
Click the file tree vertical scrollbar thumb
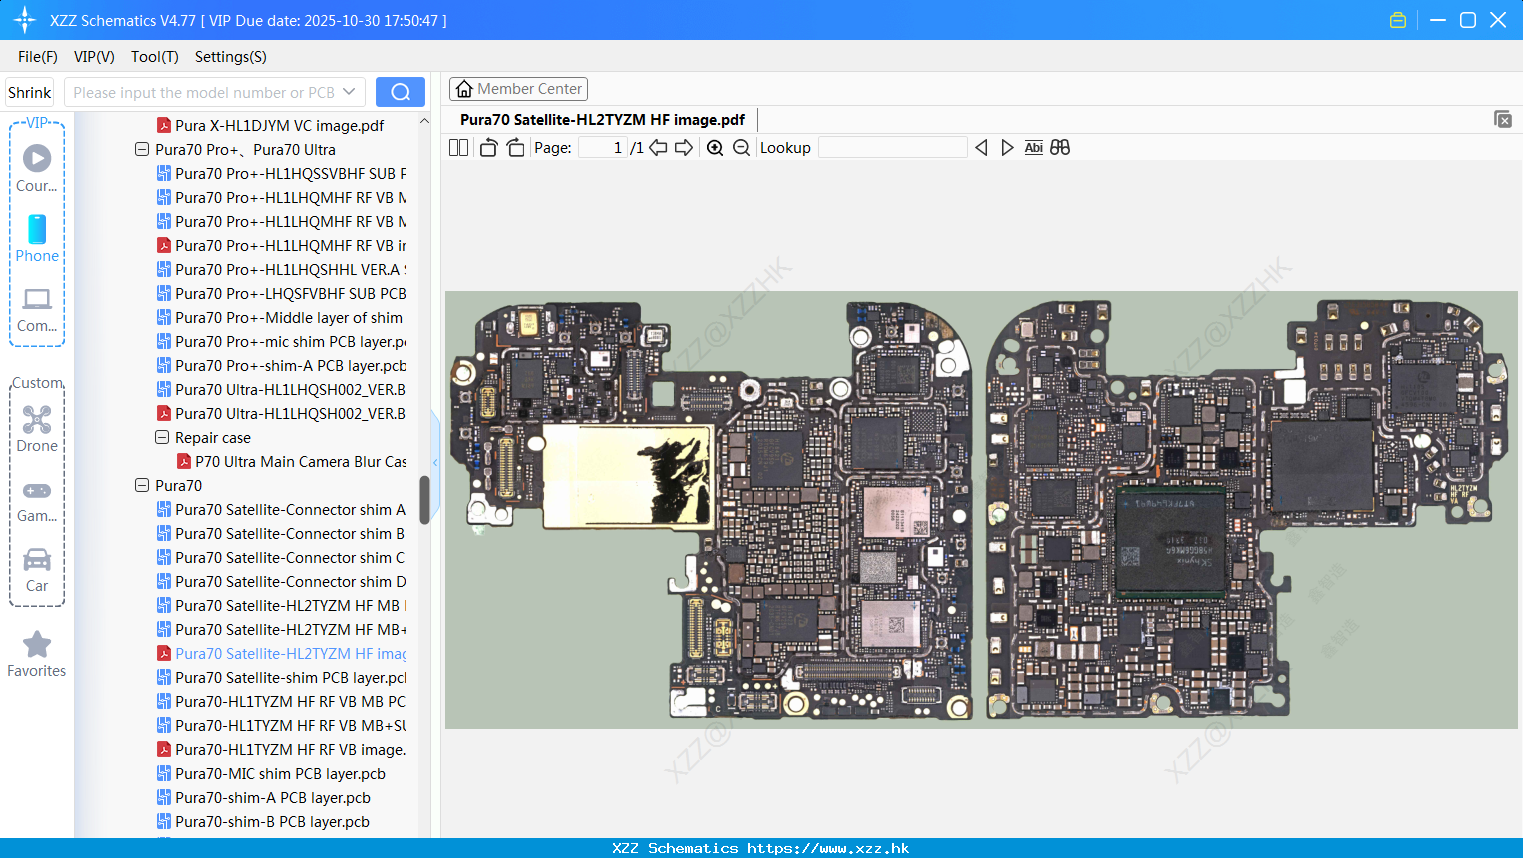tap(424, 499)
